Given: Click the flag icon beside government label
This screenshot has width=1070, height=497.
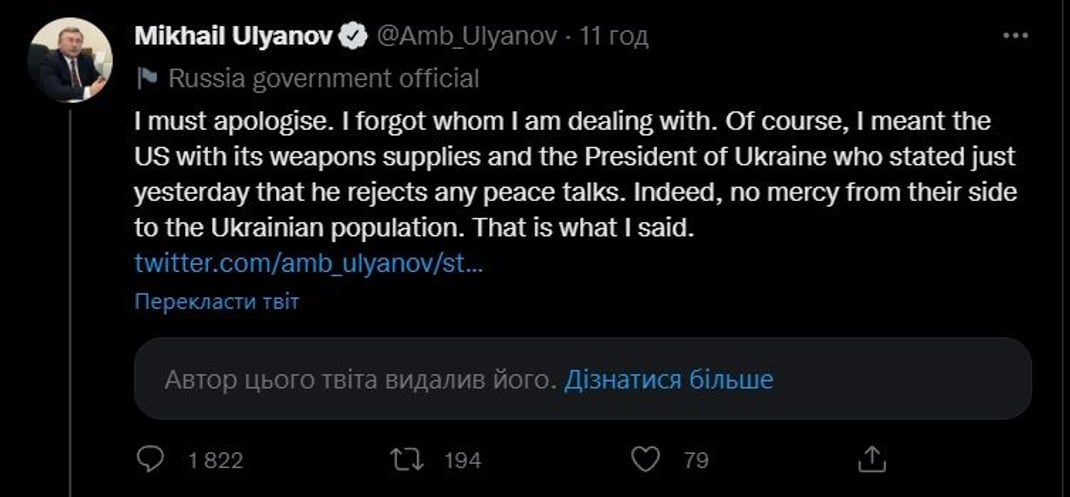Looking at the screenshot, I should pyautogui.click(x=146, y=78).
